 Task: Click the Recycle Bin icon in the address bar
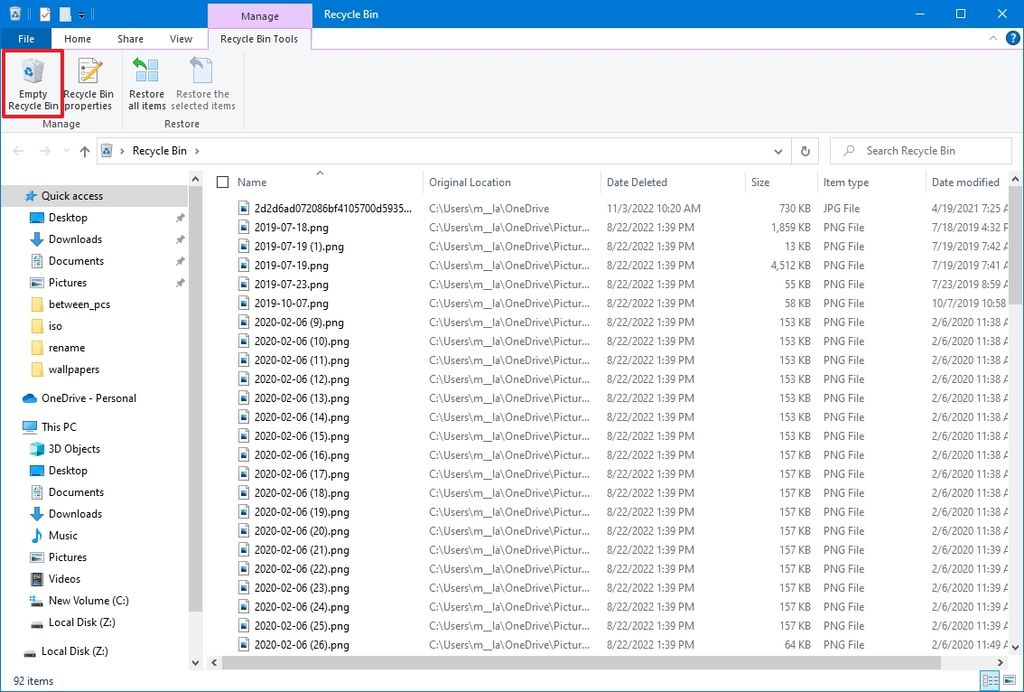107,150
